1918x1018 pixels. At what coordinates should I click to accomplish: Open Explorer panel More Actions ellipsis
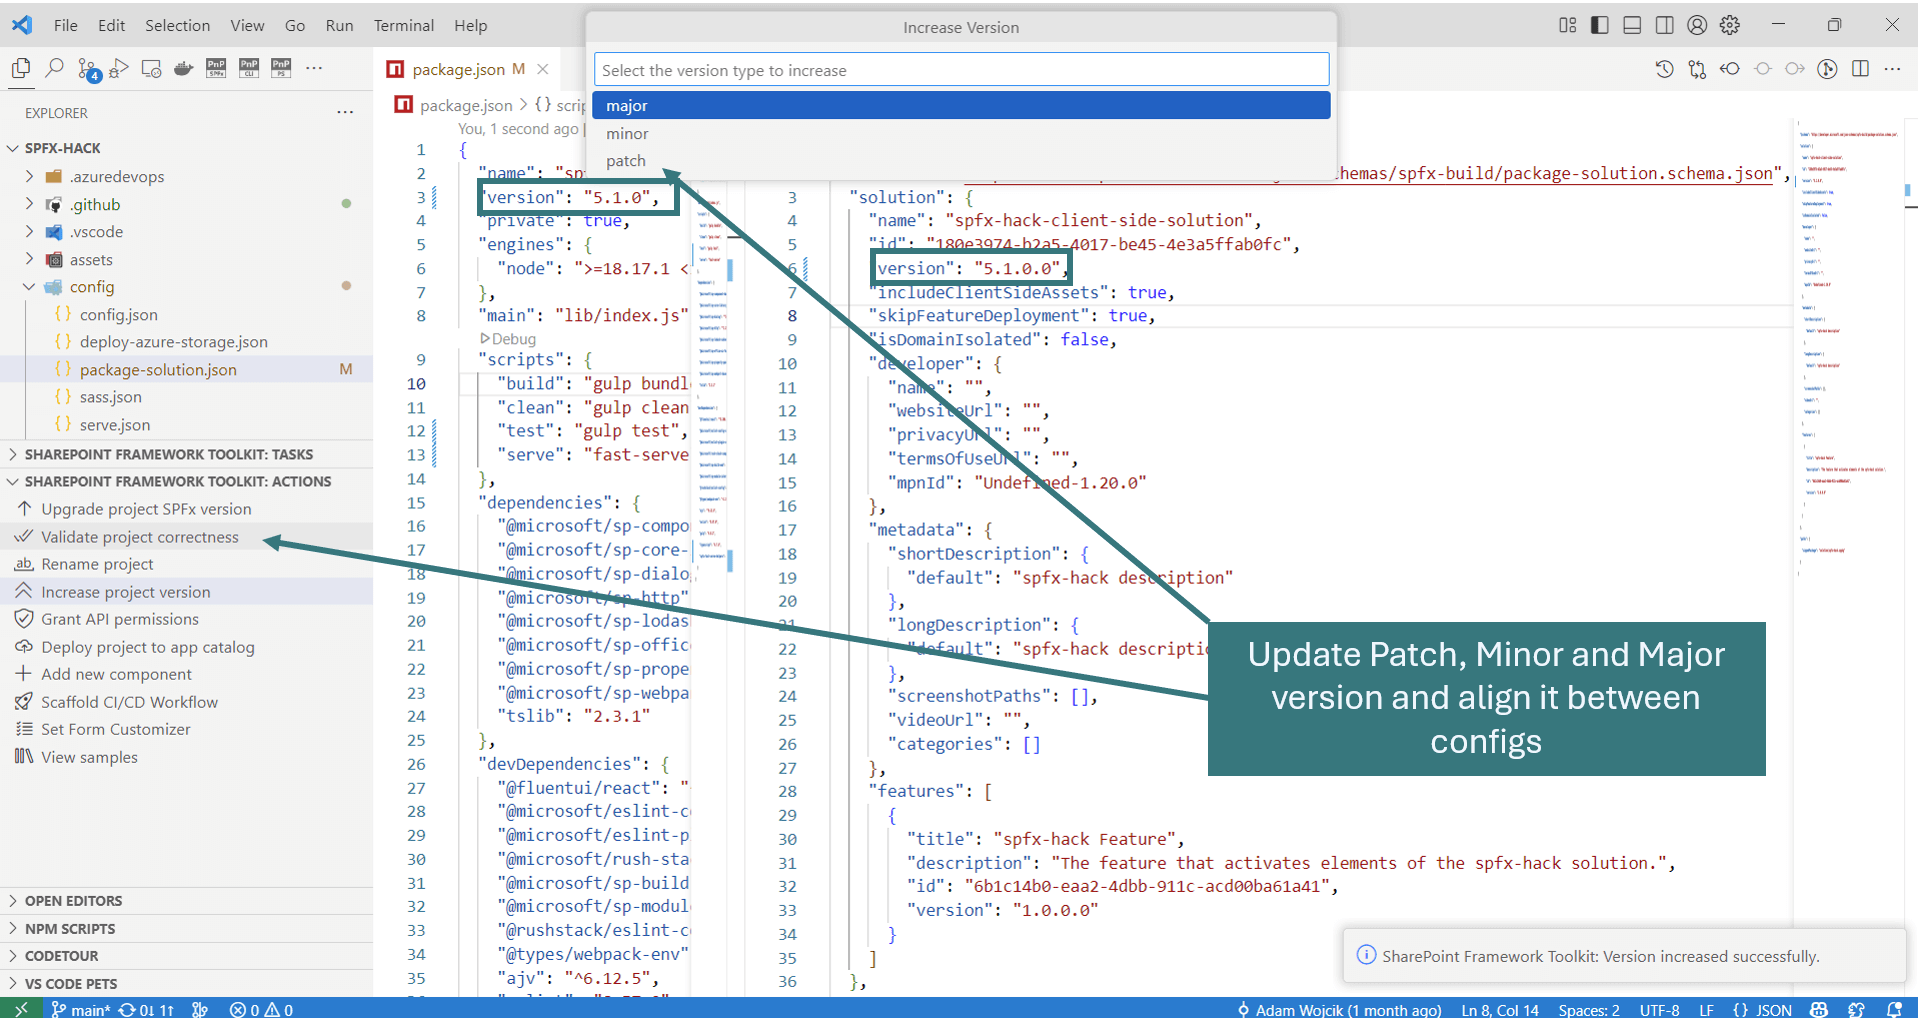pos(345,113)
